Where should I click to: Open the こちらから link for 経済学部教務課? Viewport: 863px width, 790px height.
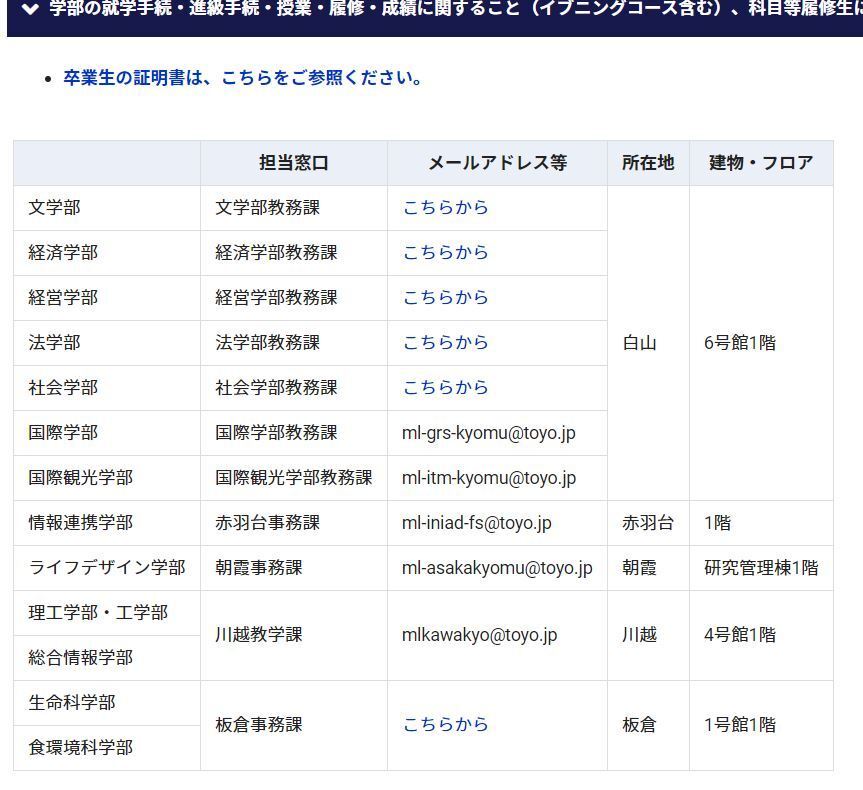(445, 253)
